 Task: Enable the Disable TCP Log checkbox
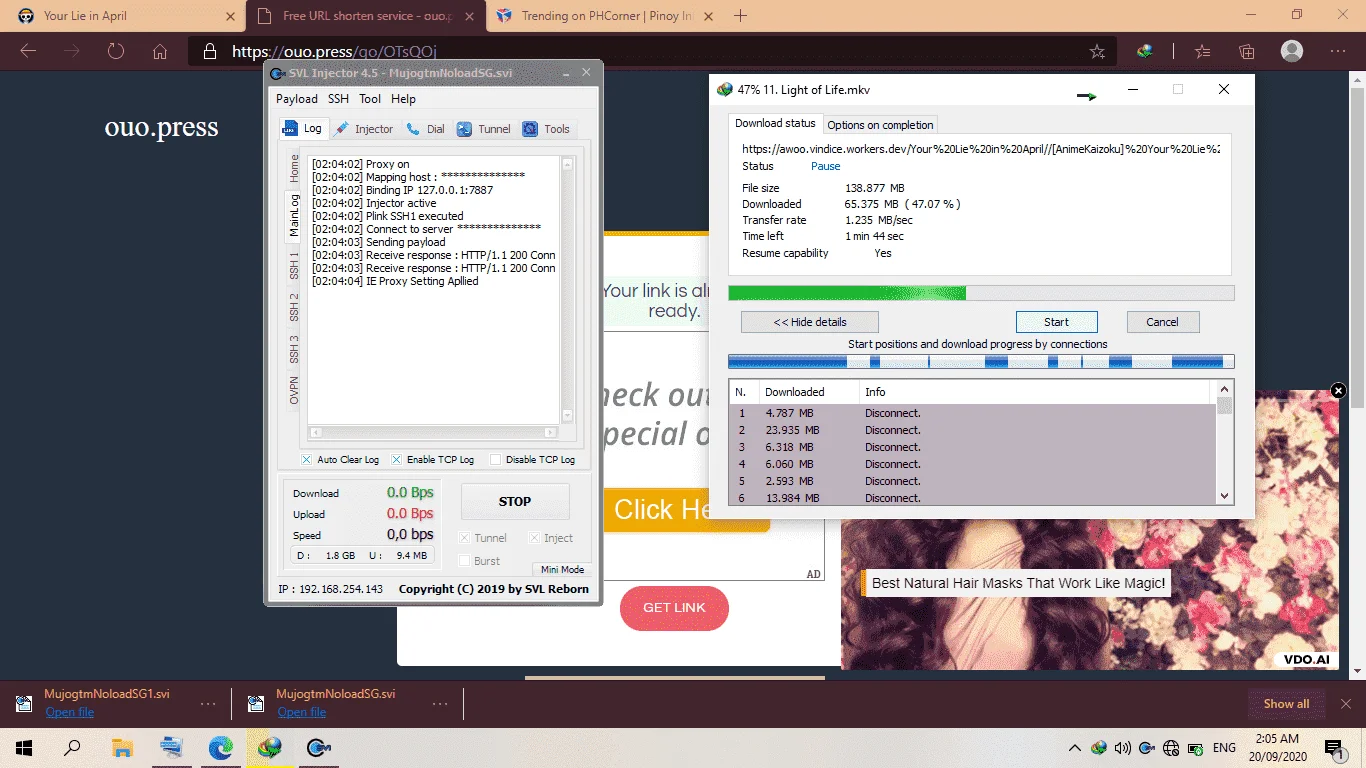coord(495,460)
